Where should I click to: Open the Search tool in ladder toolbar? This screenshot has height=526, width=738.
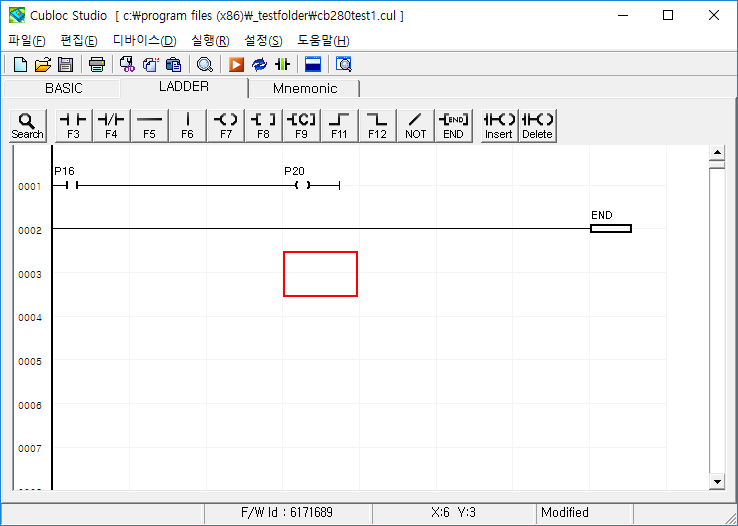tap(27, 125)
